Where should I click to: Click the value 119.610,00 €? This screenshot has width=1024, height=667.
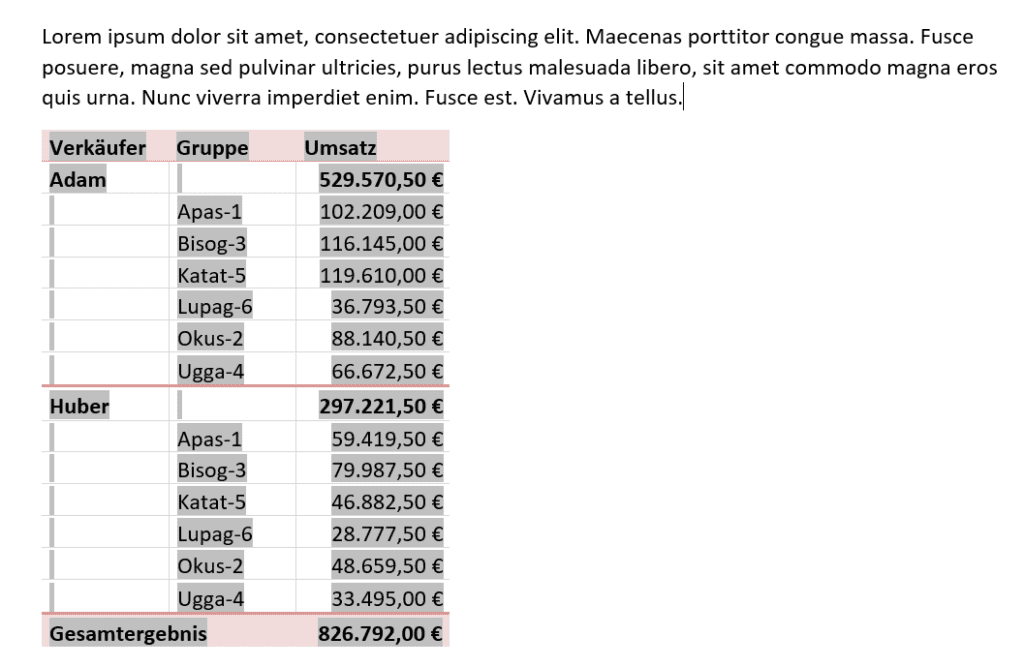click(381, 276)
